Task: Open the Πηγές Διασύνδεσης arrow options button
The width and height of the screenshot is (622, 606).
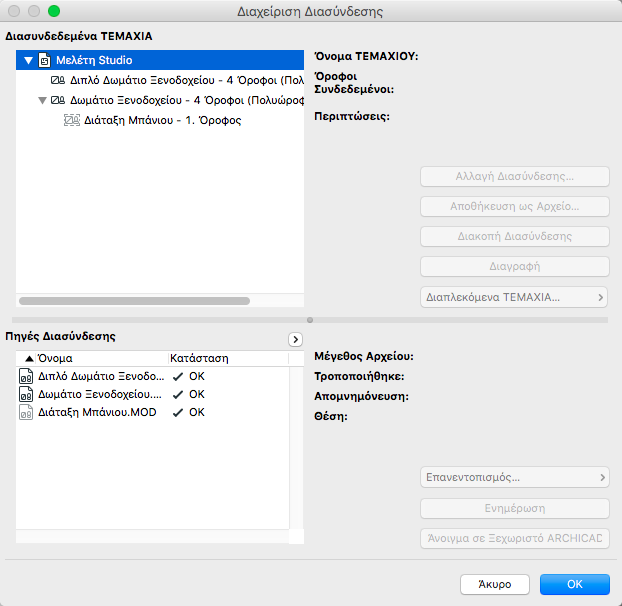Action: click(295, 339)
